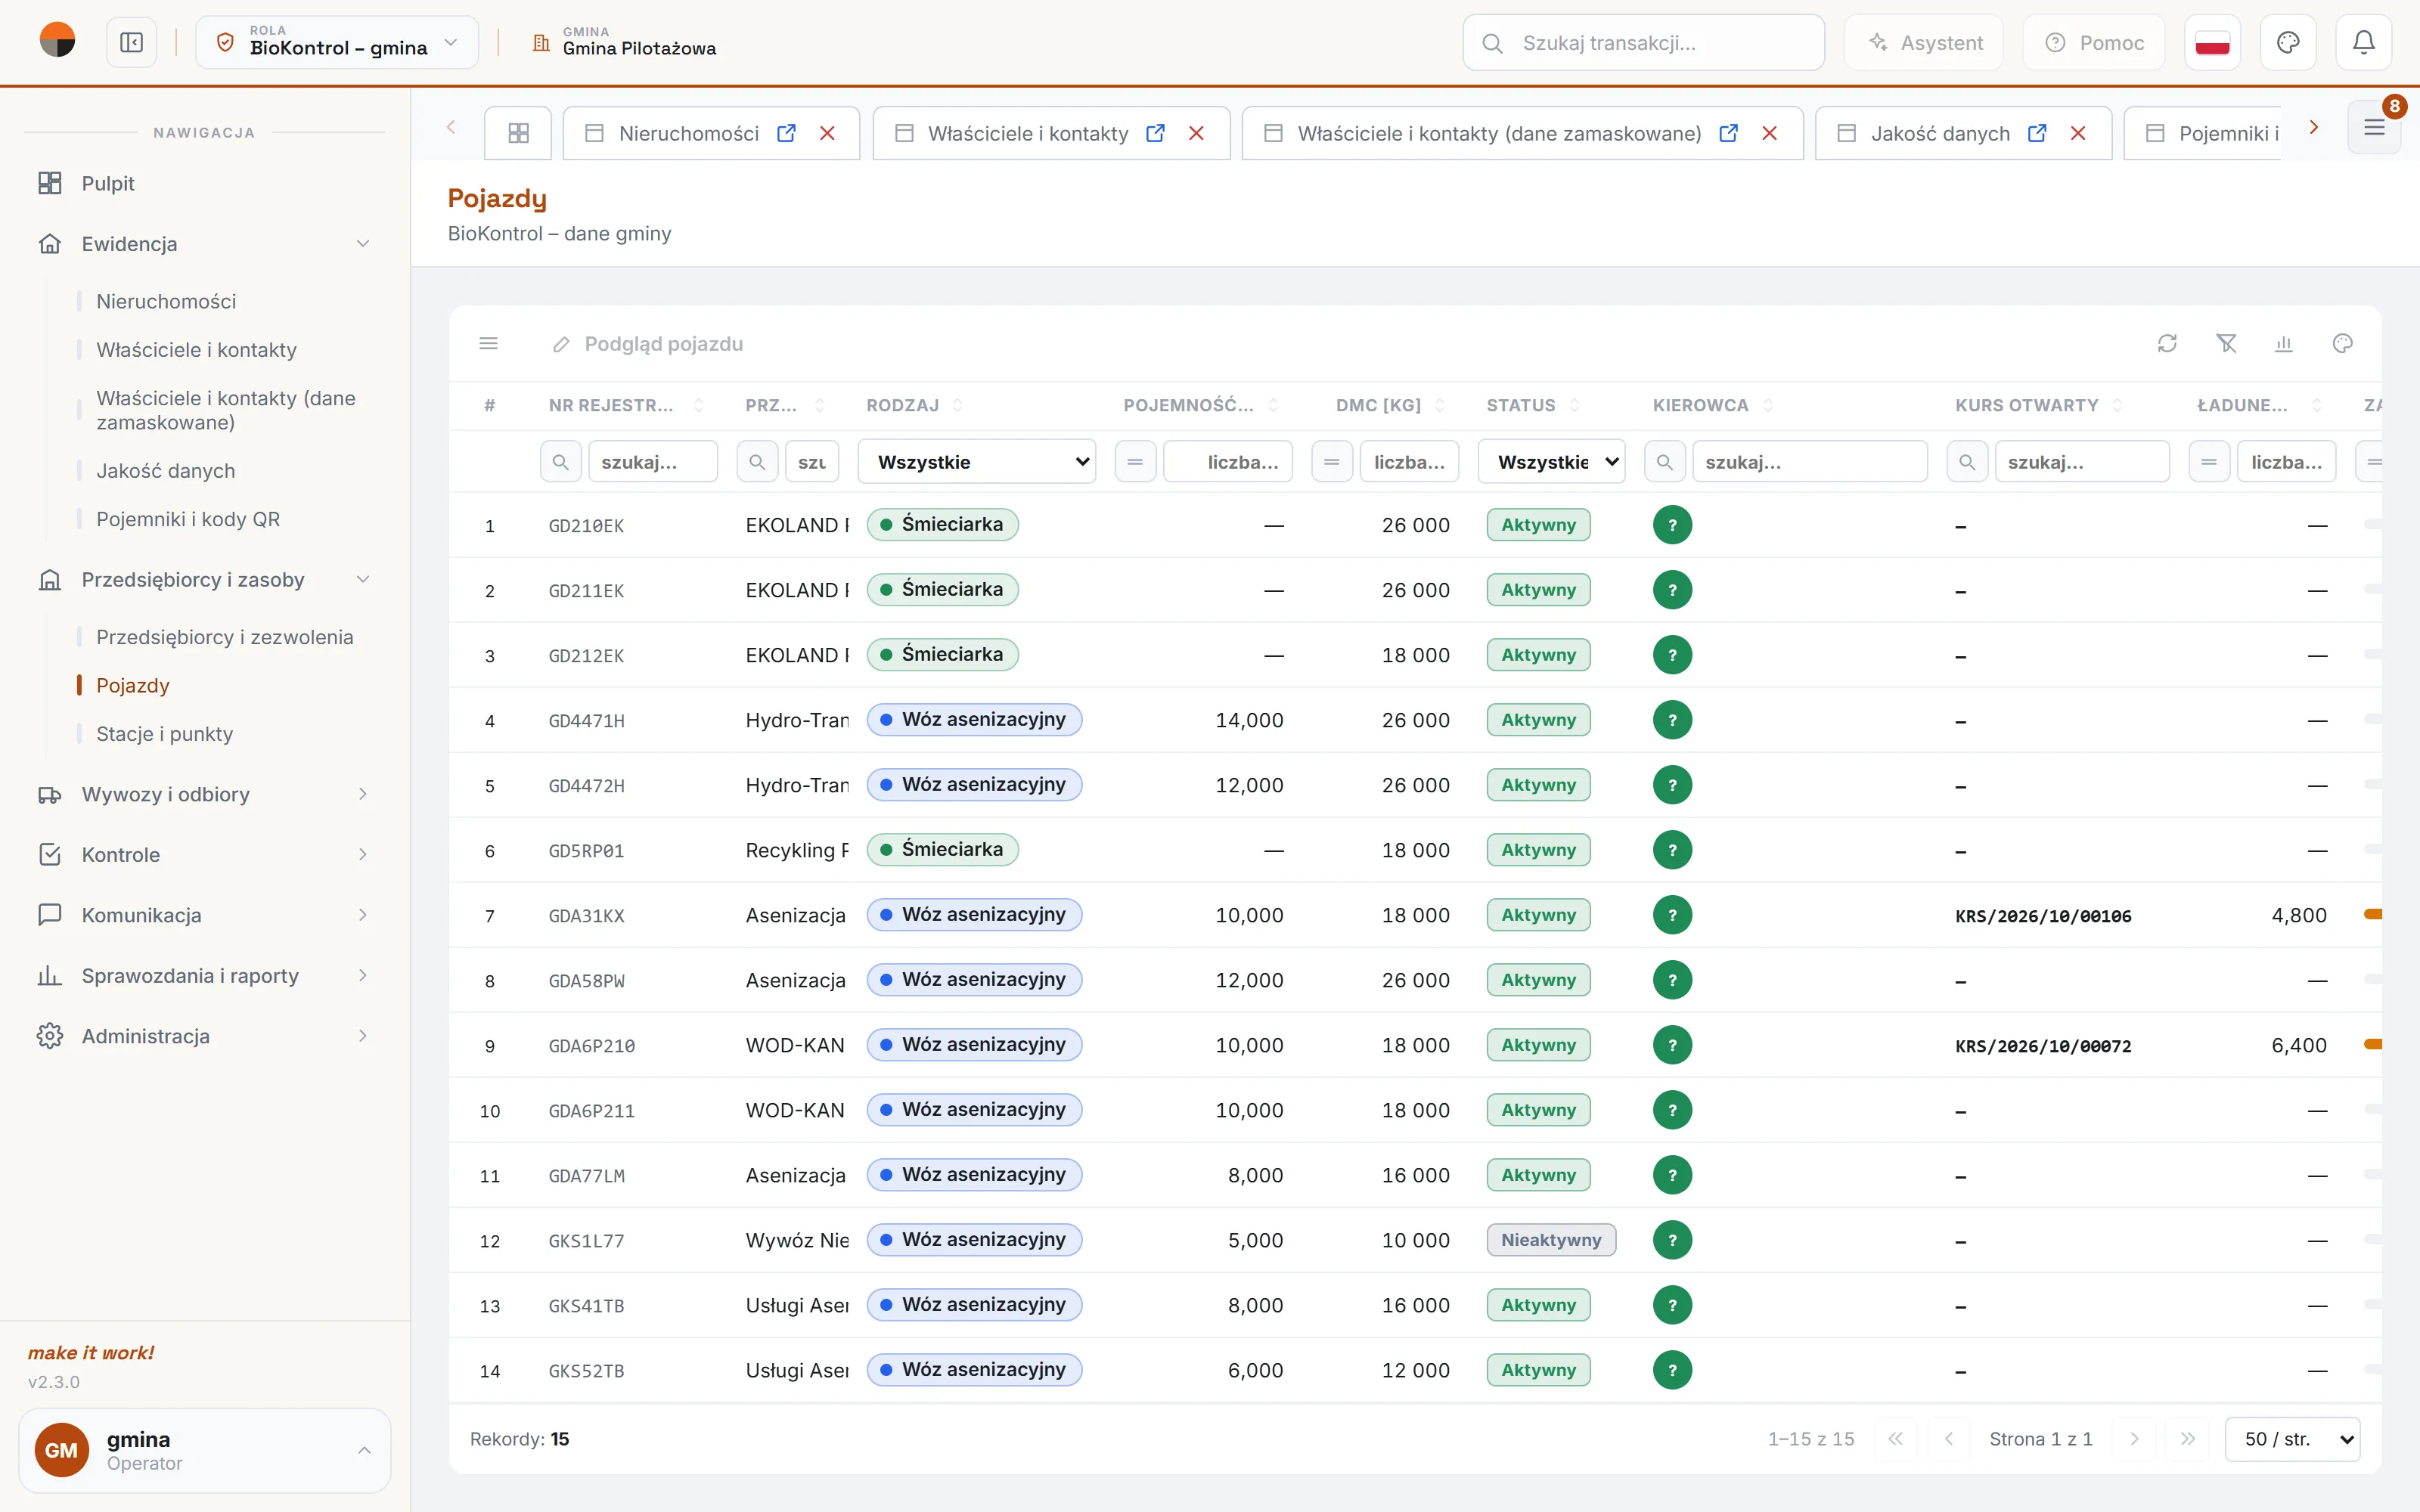The width and height of the screenshot is (2420, 1512).
Task: Expand the gmina Operator user menu
Action: tap(204, 1451)
